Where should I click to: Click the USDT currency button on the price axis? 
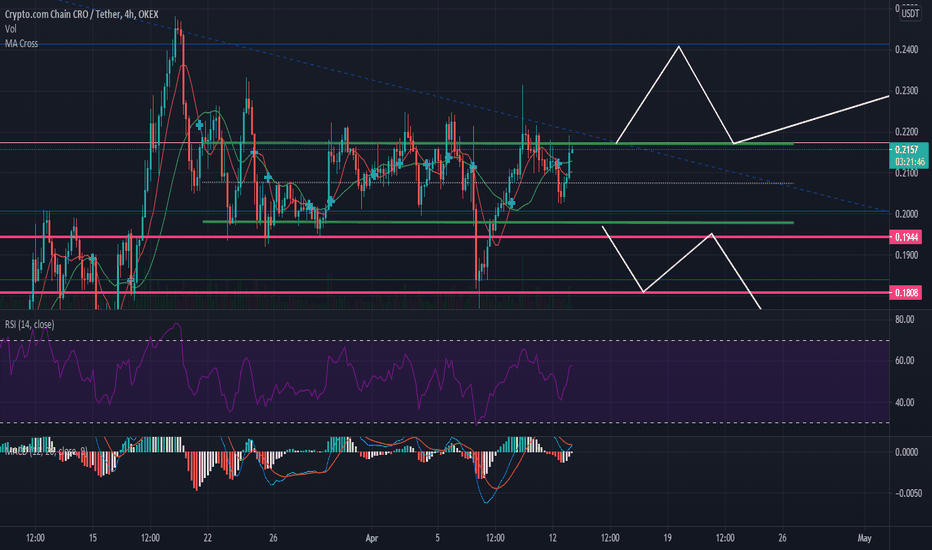tap(910, 13)
